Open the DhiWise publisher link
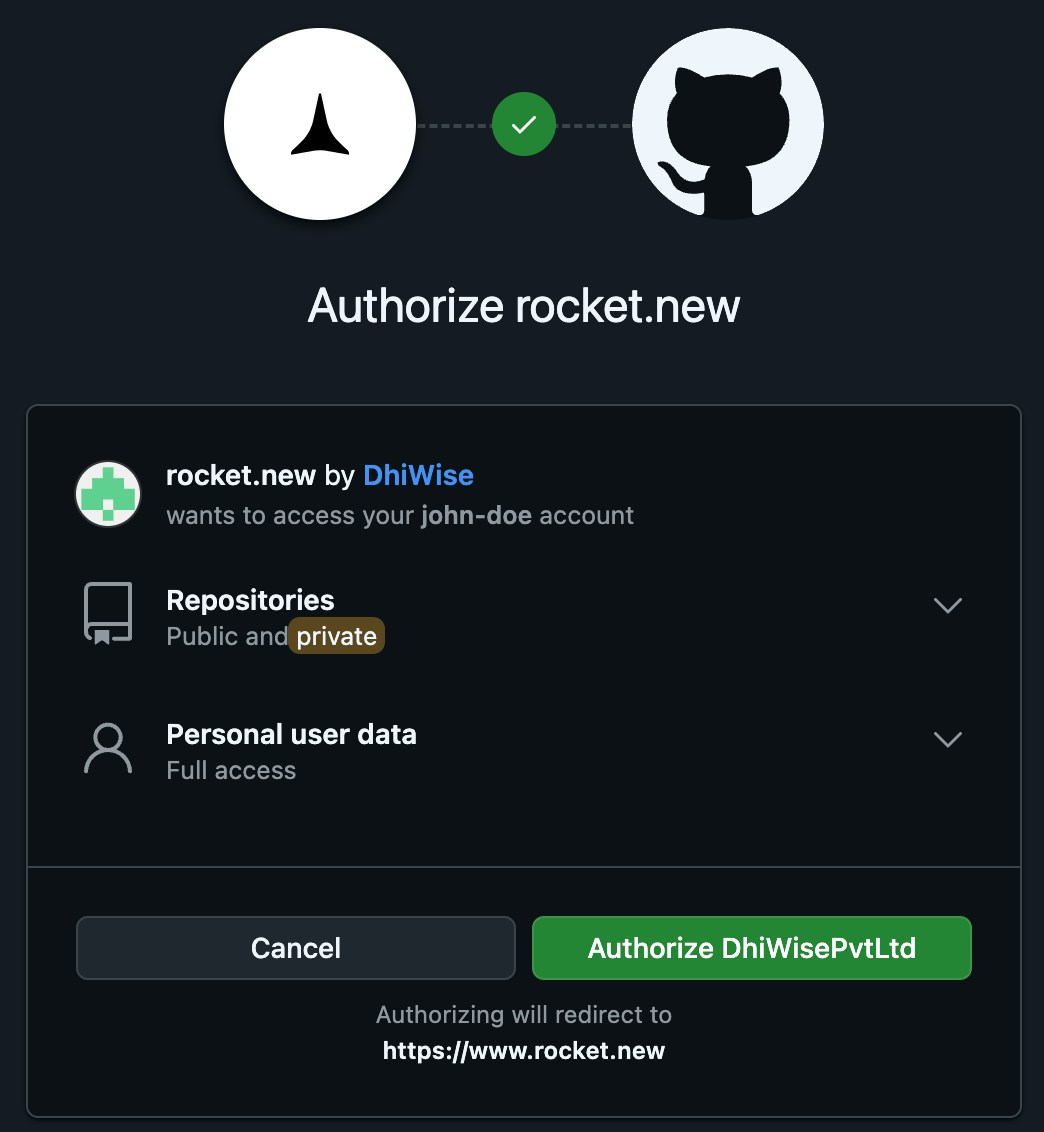This screenshot has width=1044, height=1132. tap(418, 475)
